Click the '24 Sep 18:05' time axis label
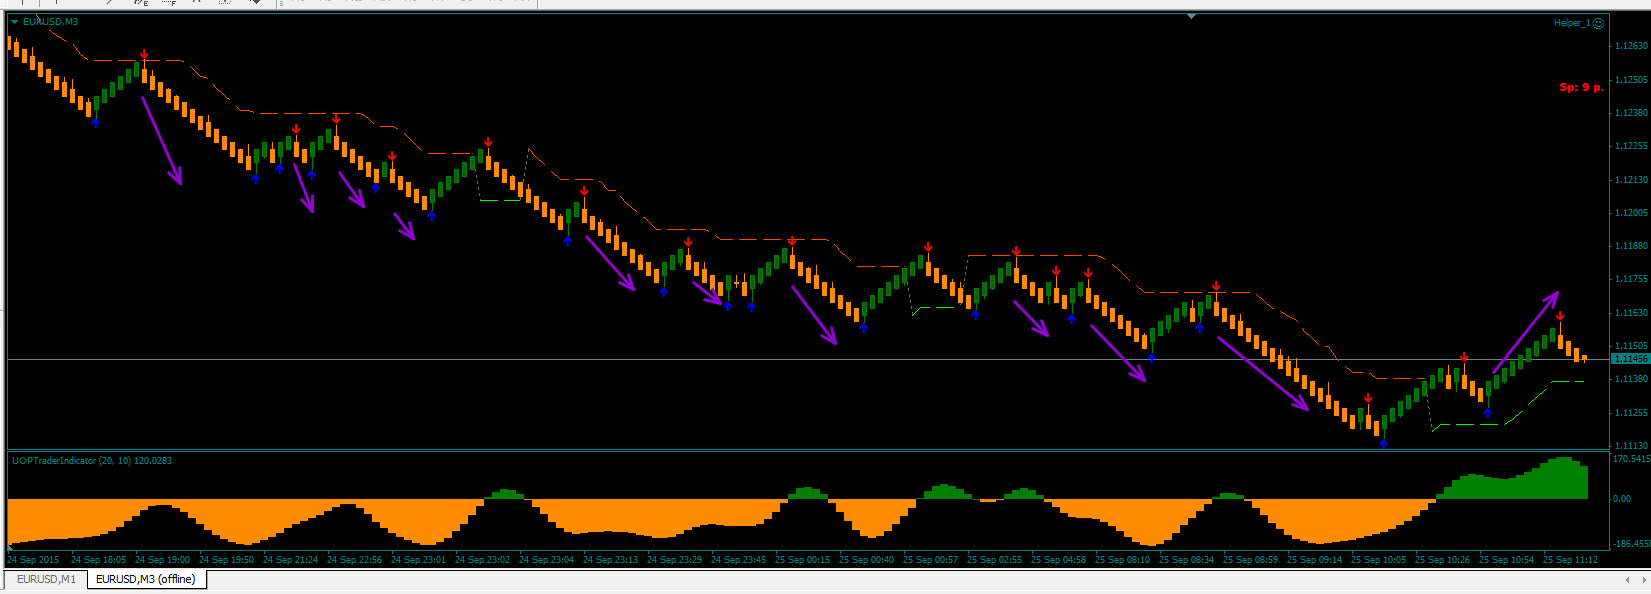Viewport: 1651px width, 594px height. pyautogui.click(x=98, y=560)
